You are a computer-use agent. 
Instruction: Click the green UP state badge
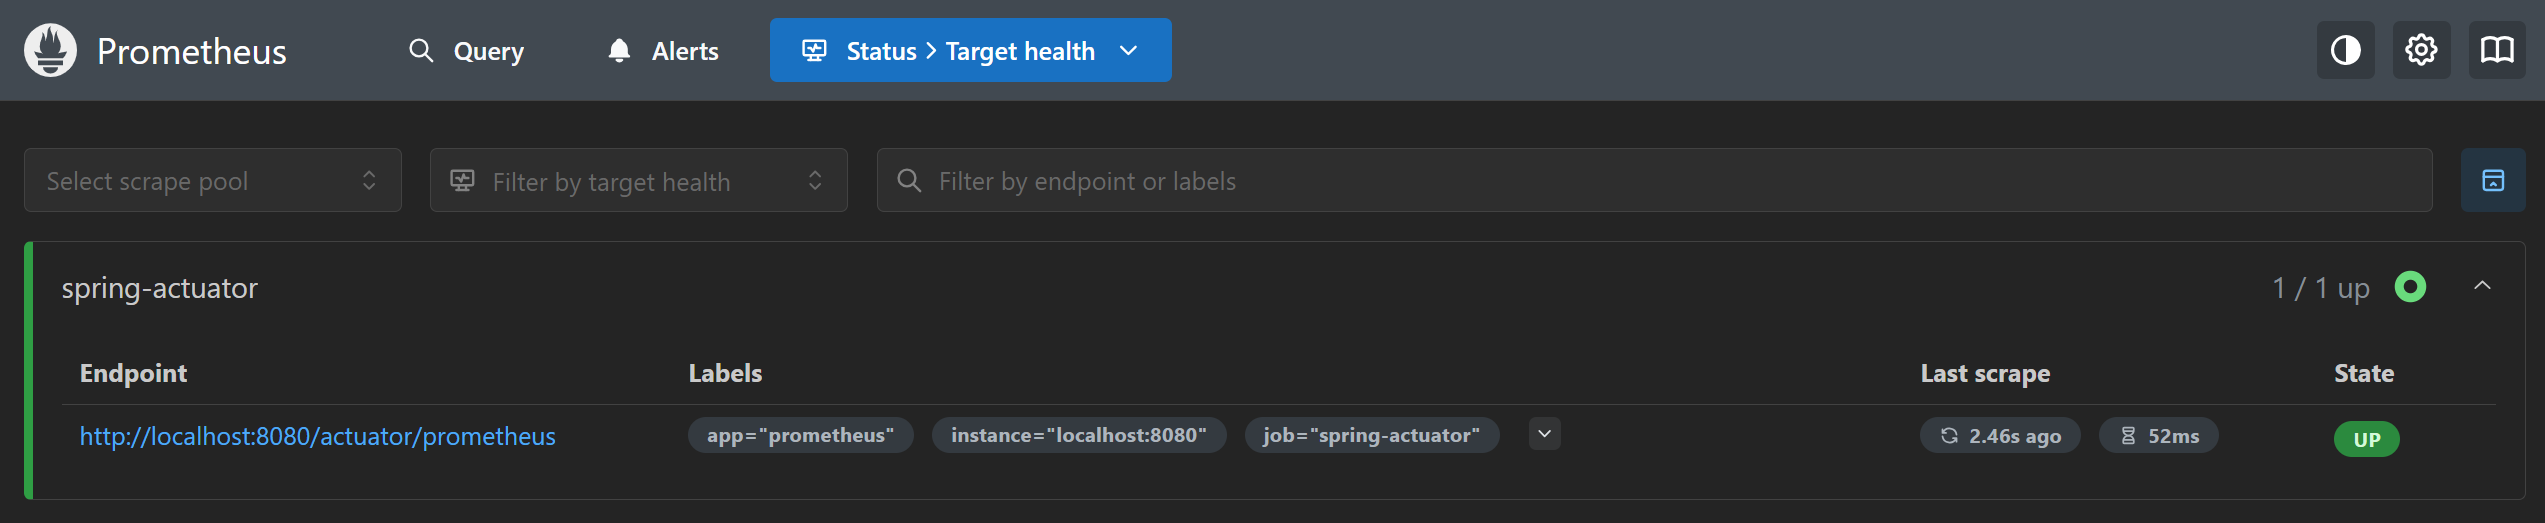coord(2366,439)
